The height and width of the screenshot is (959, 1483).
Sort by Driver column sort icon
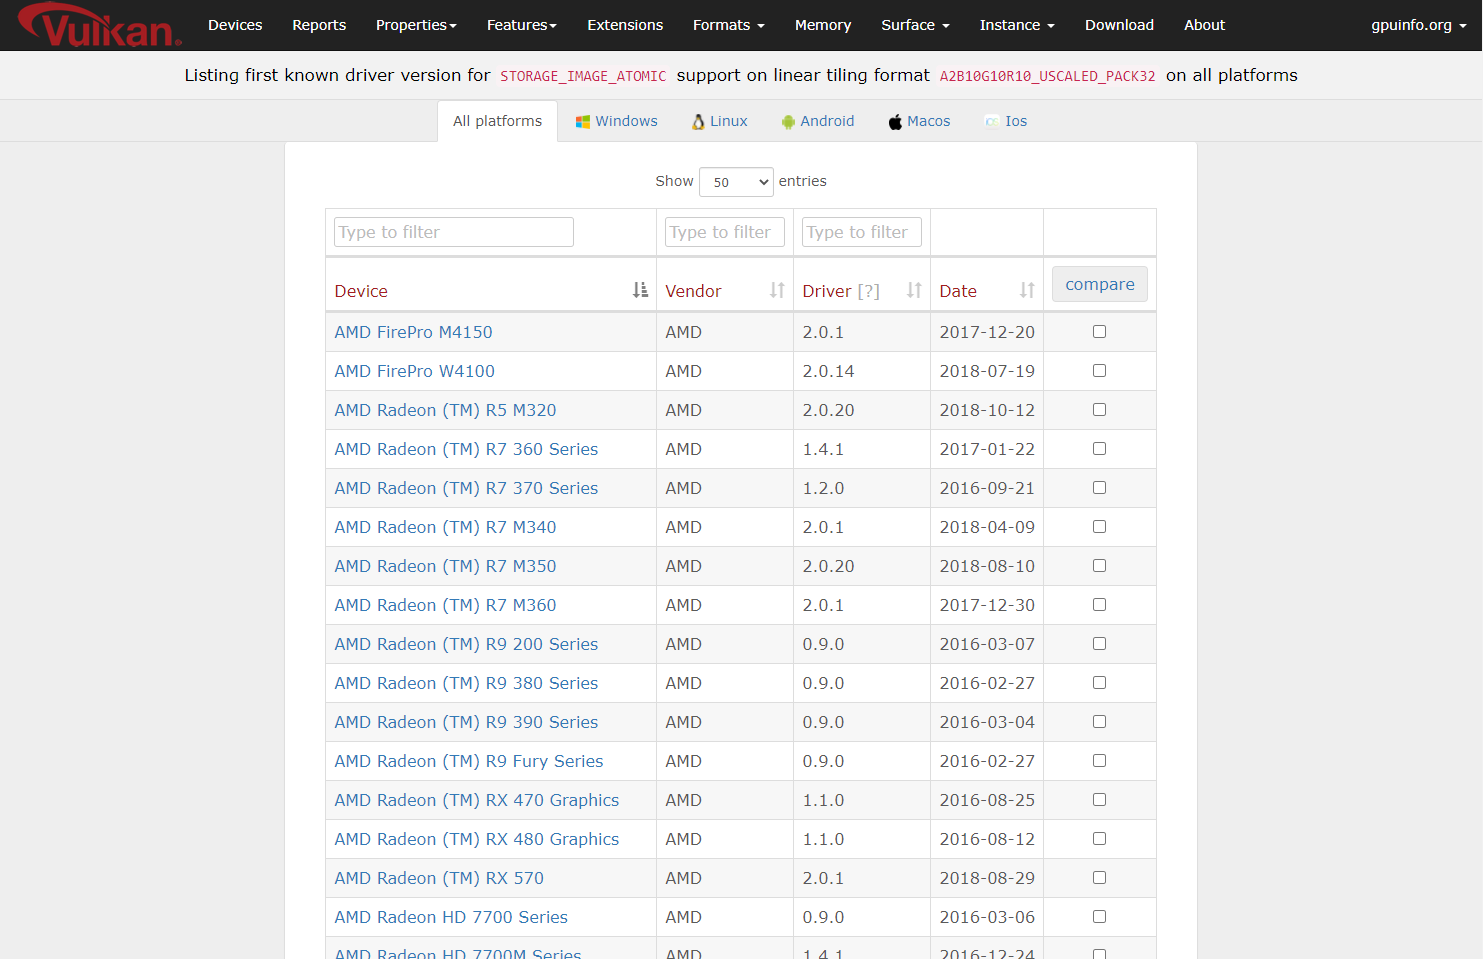tap(914, 290)
